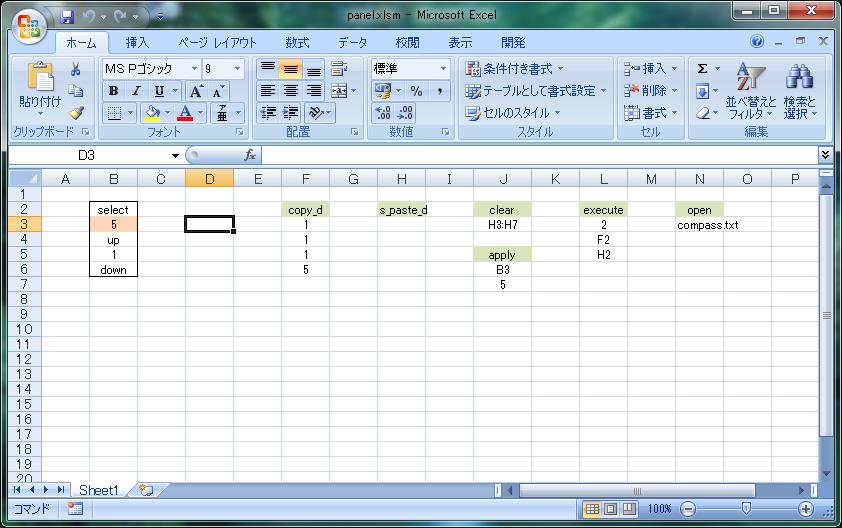Open the Name Box dropdown arrow
The width and height of the screenshot is (842, 528).
(175, 156)
